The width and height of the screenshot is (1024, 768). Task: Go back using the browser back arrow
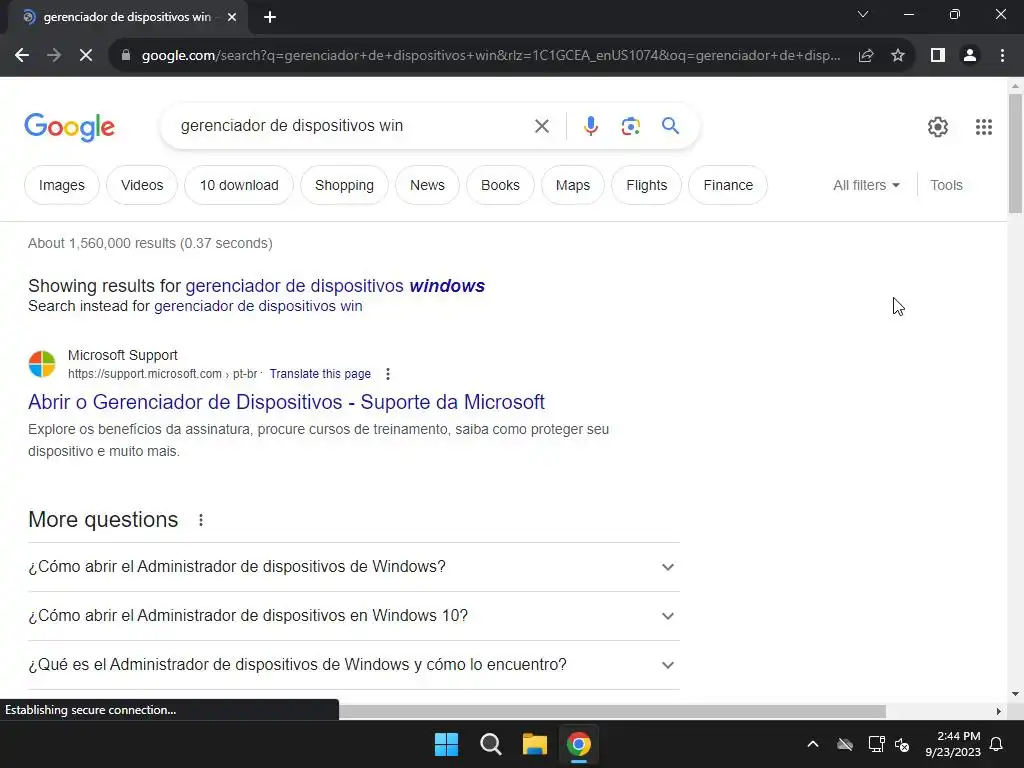tap(22, 56)
